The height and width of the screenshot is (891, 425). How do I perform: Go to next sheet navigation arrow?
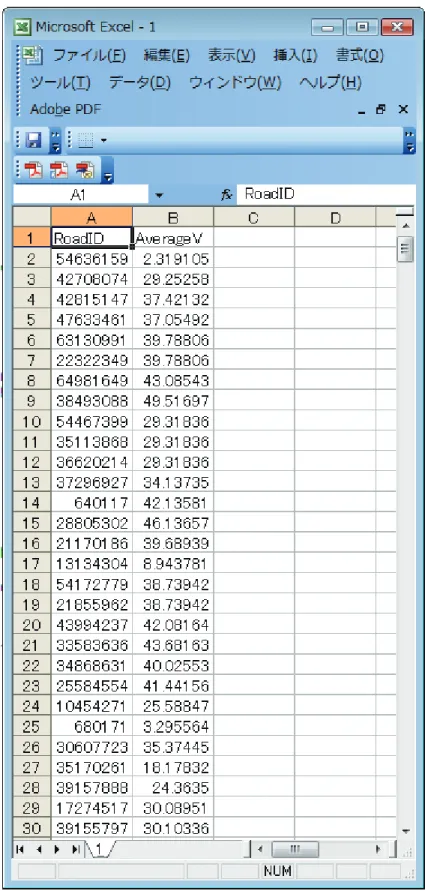(x=57, y=849)
